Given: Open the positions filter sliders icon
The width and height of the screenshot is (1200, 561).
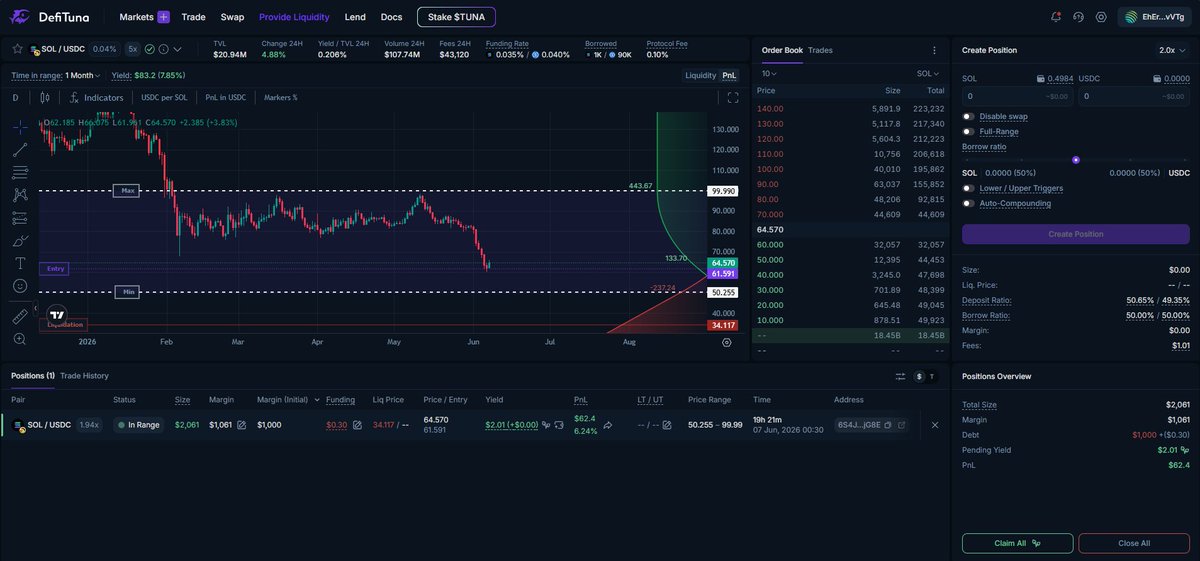Looking at the screenshot, I should (900, 376).
